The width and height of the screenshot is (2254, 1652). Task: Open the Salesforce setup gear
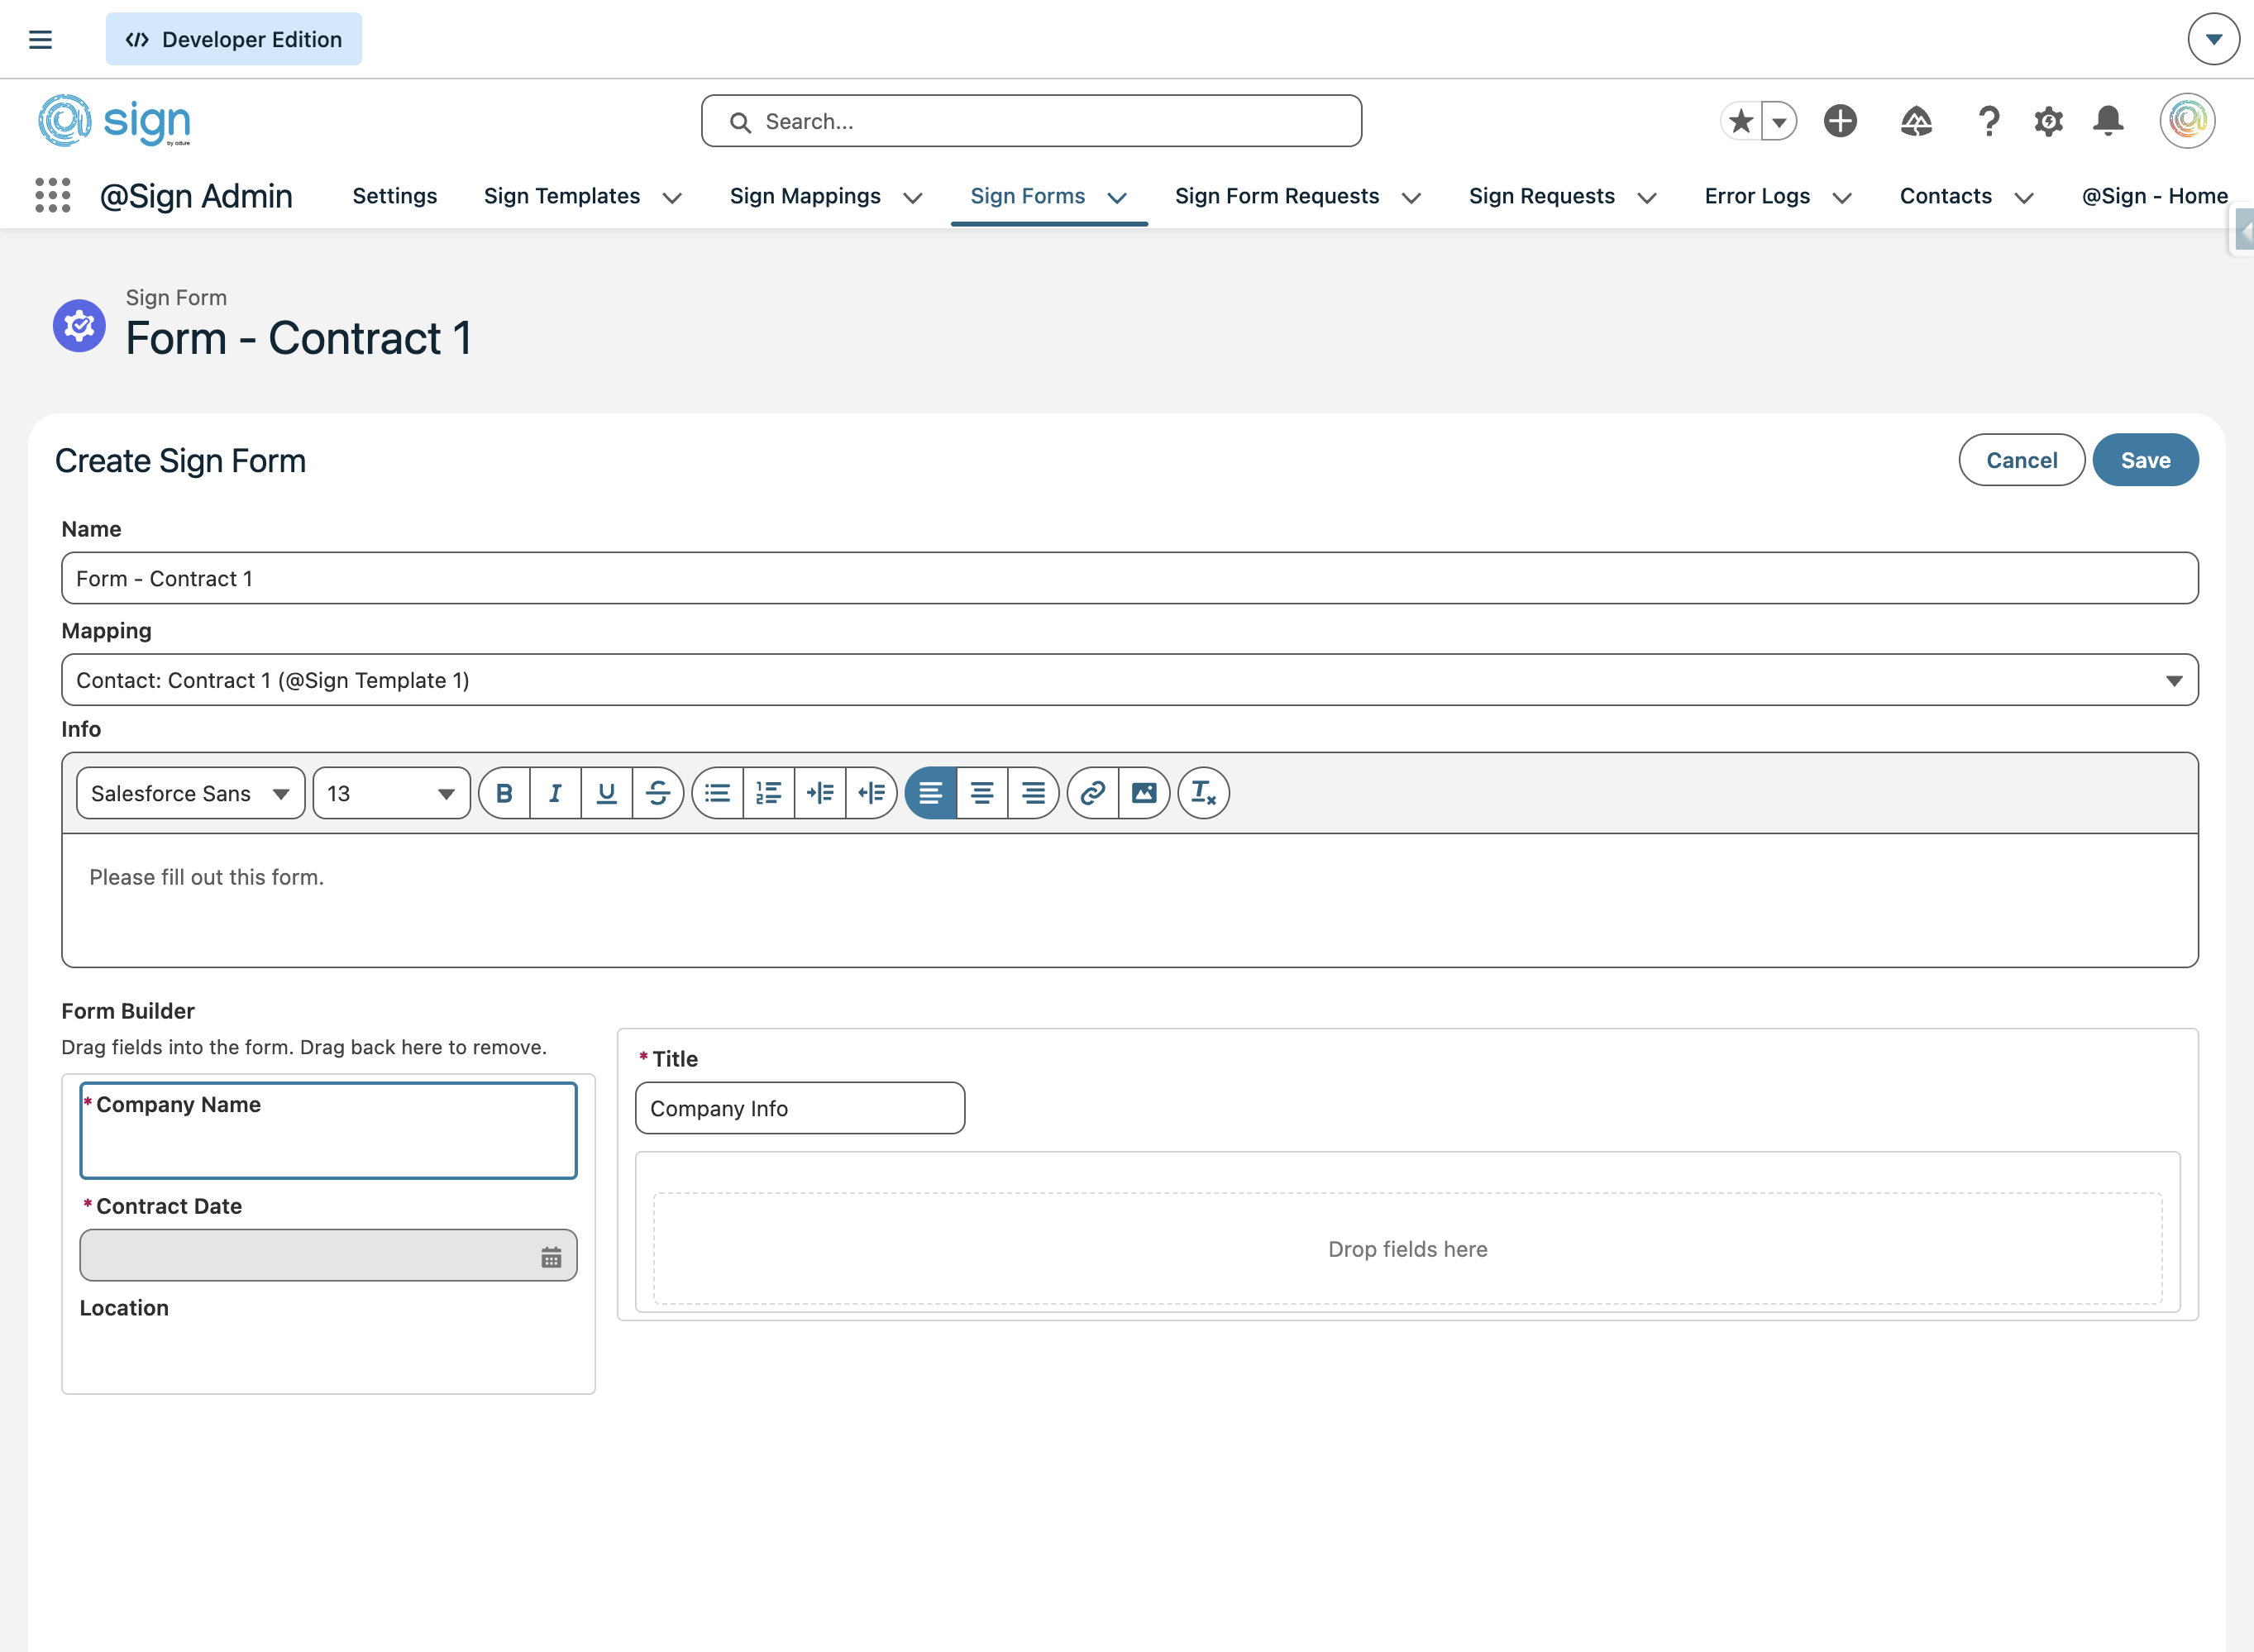(x=2048, y=121)
